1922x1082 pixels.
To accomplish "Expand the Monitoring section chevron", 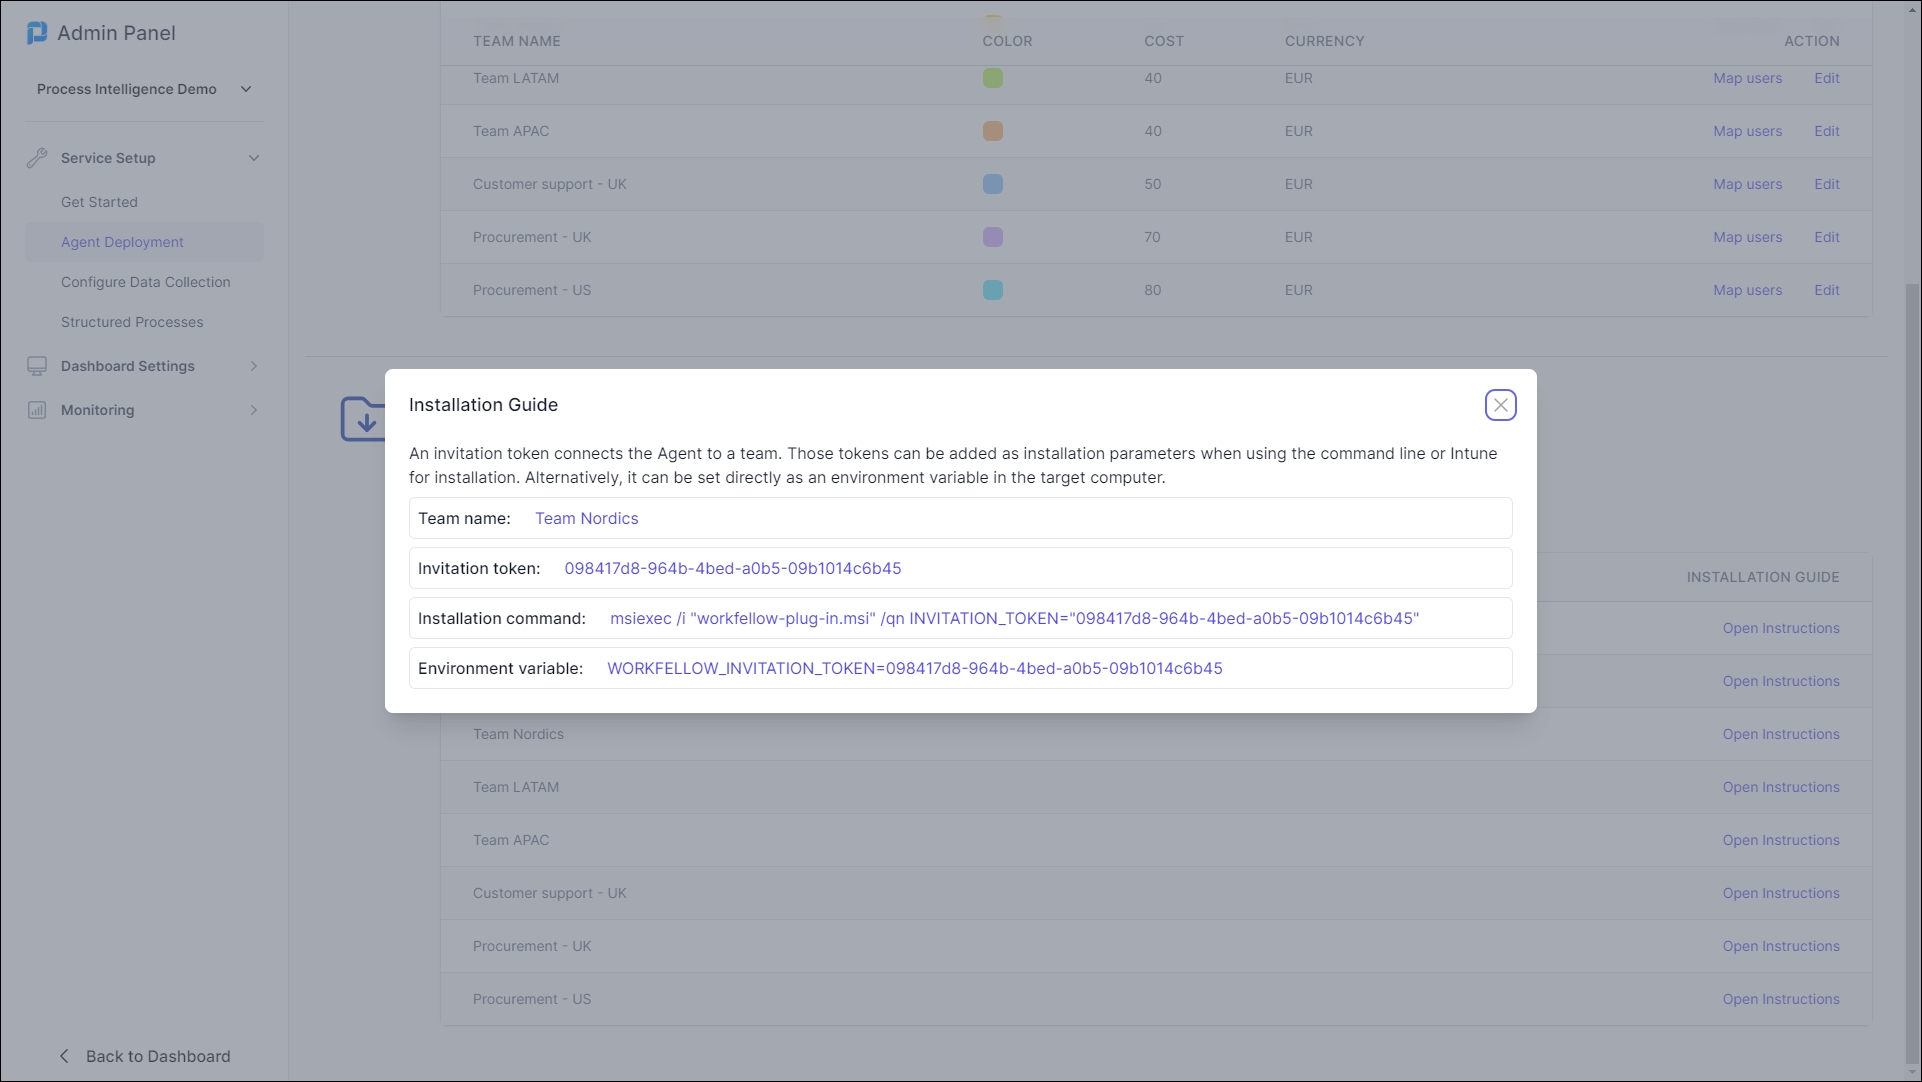I will pos(254,410).
